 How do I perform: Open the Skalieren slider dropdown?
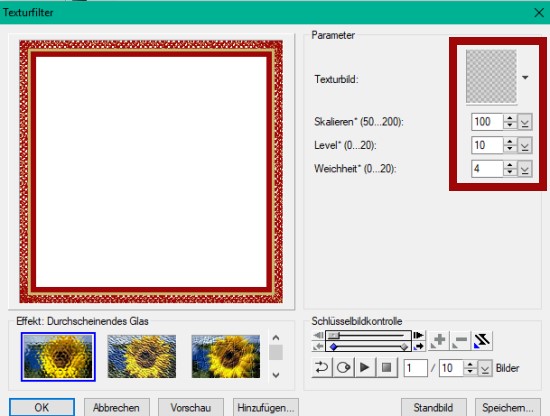525,122
